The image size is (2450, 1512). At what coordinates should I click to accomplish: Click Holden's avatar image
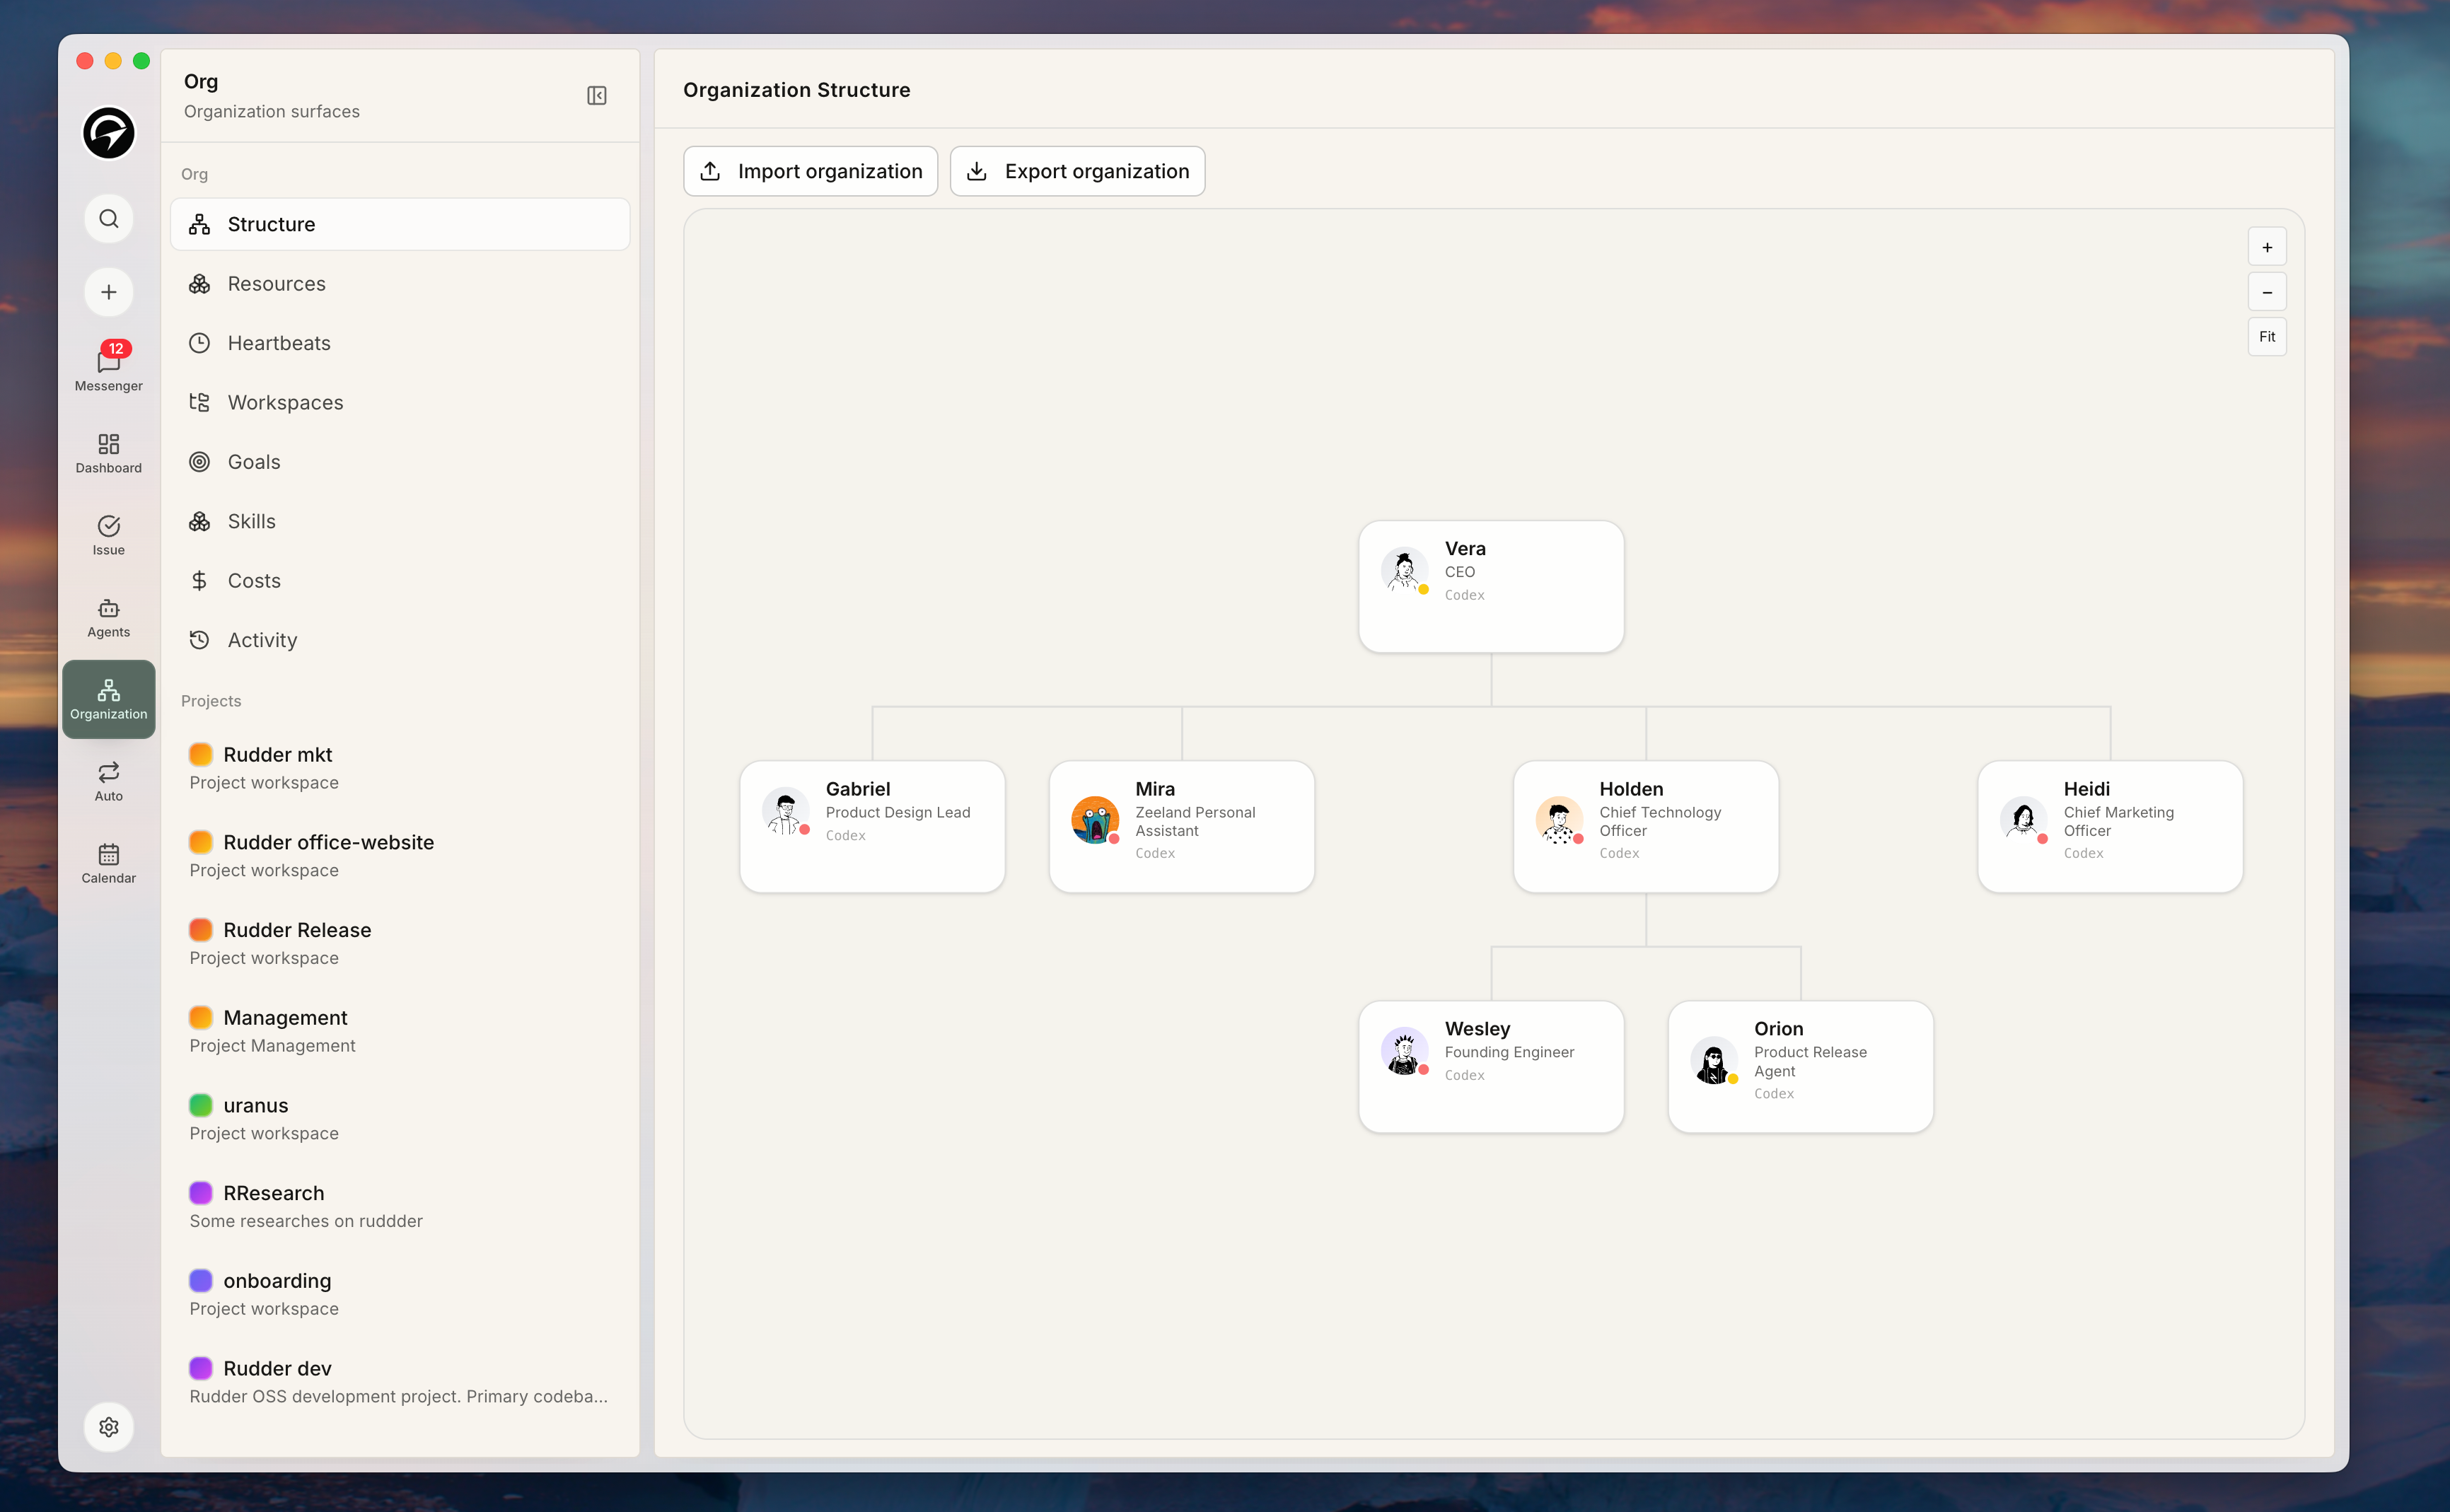click(1558, 820)
